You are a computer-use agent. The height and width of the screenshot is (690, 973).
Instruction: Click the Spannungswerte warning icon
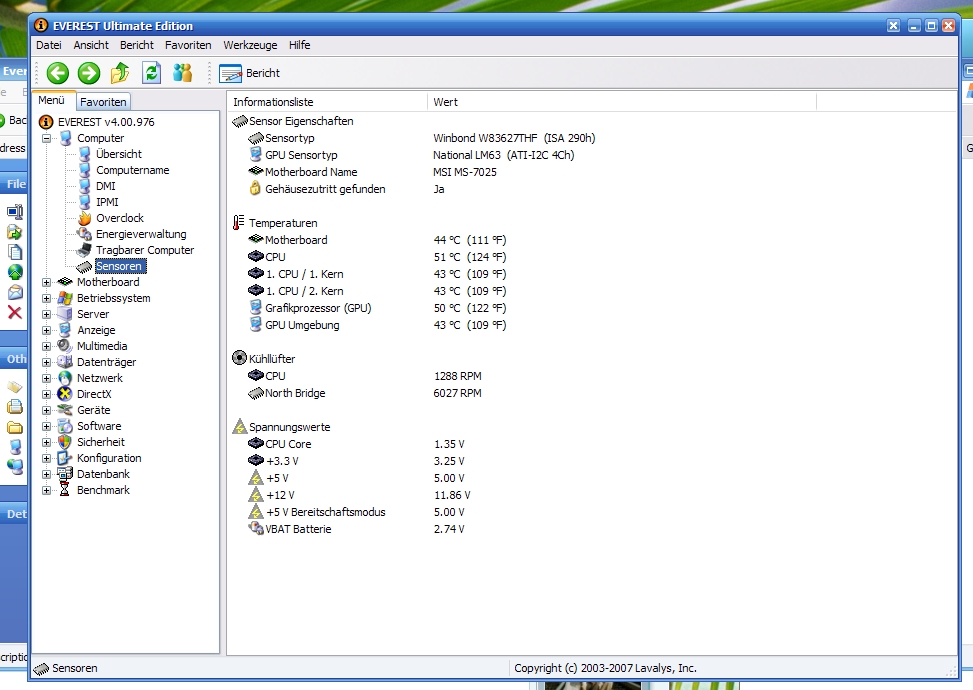[x=240, y=427]
